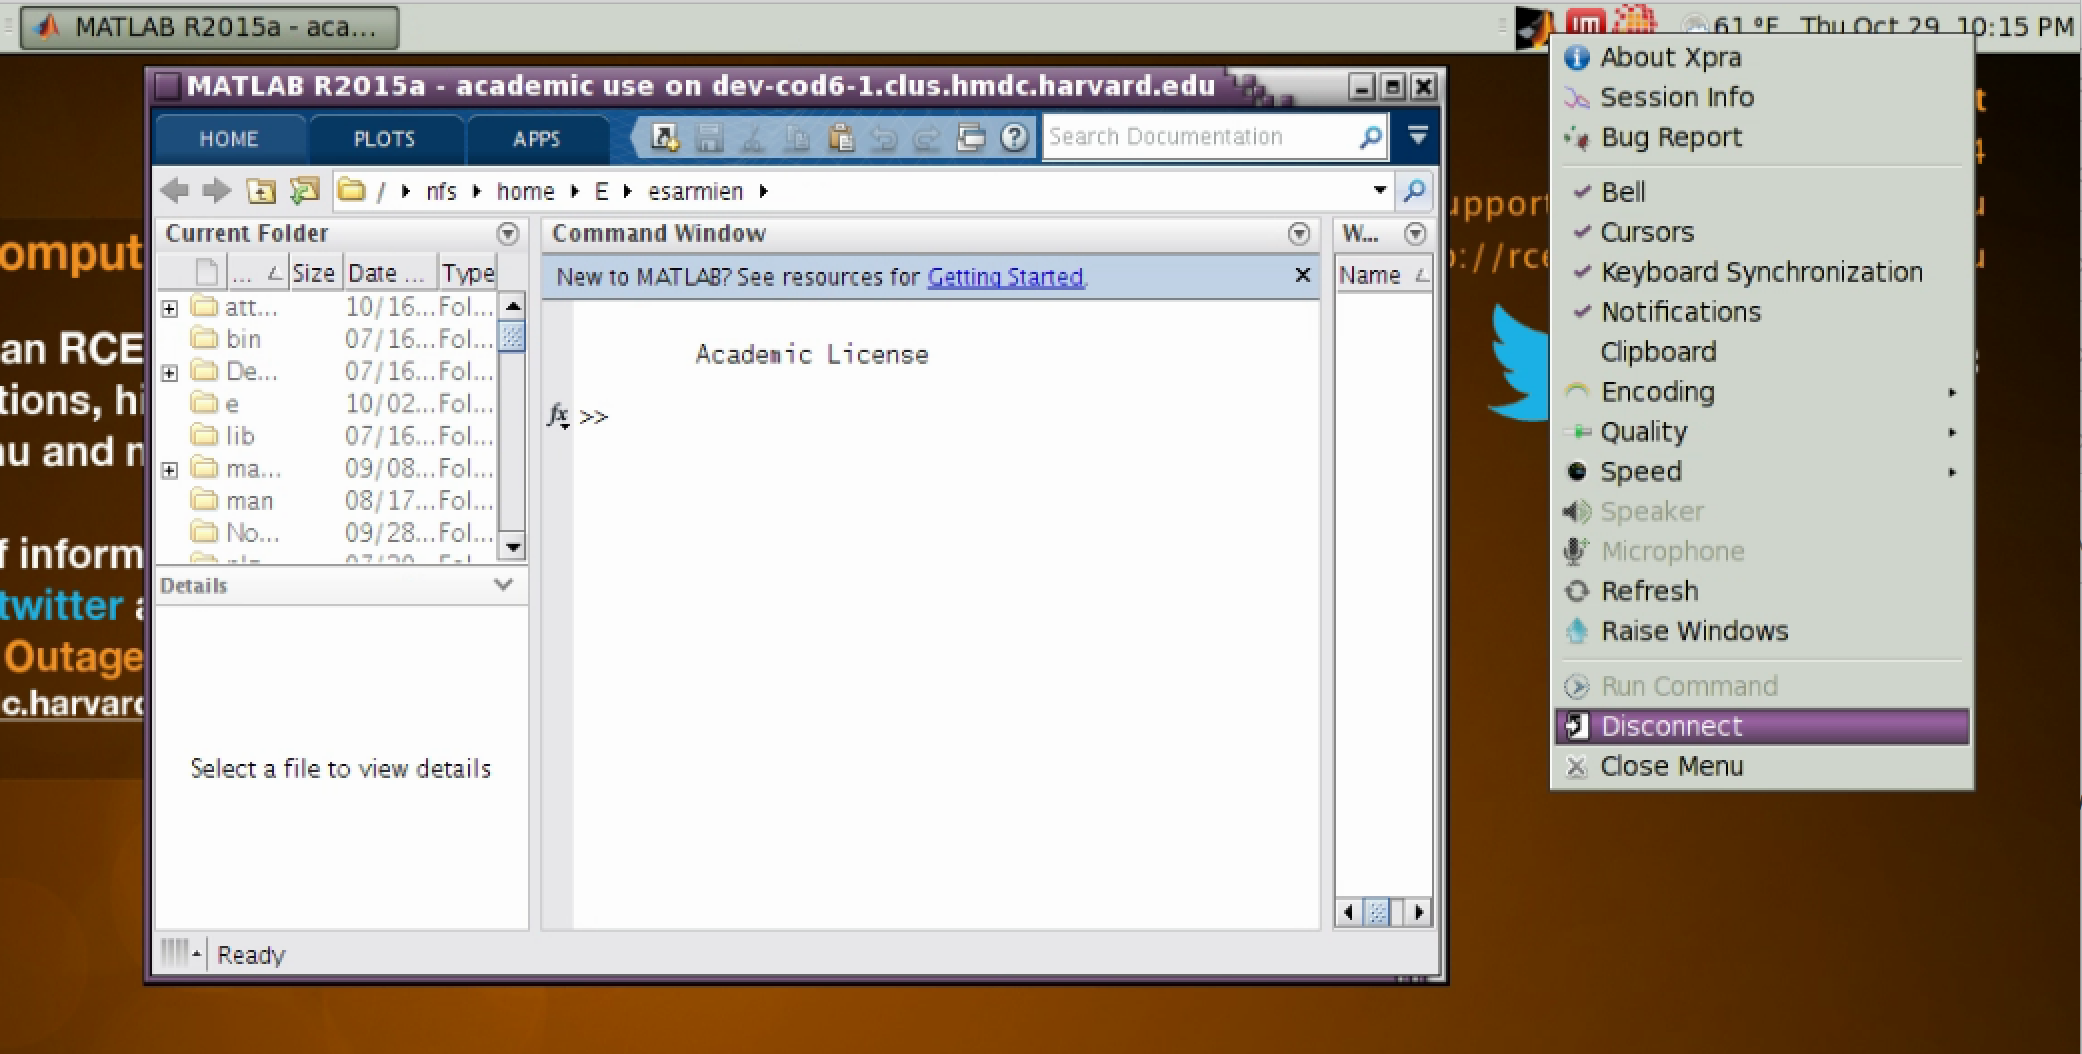Screen dimensions: 2082x1054
Task: Switch to the HOME tab
Action: (229, 139)
